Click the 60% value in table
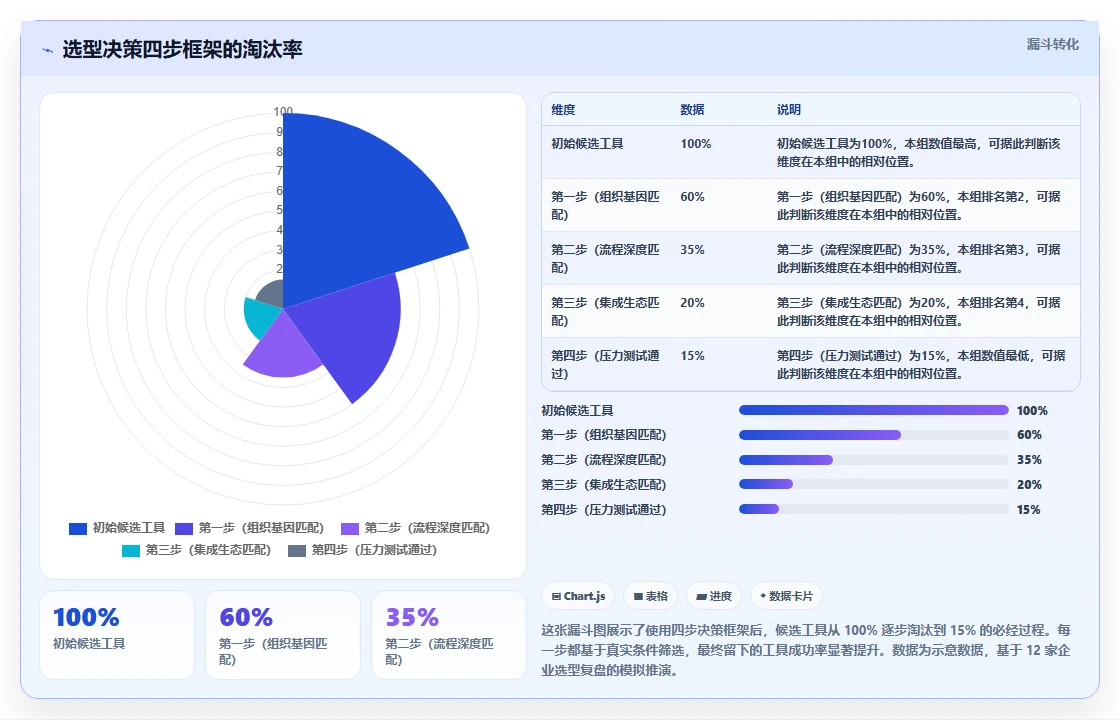Screen dimensions: 1120x720 (692, 196)
